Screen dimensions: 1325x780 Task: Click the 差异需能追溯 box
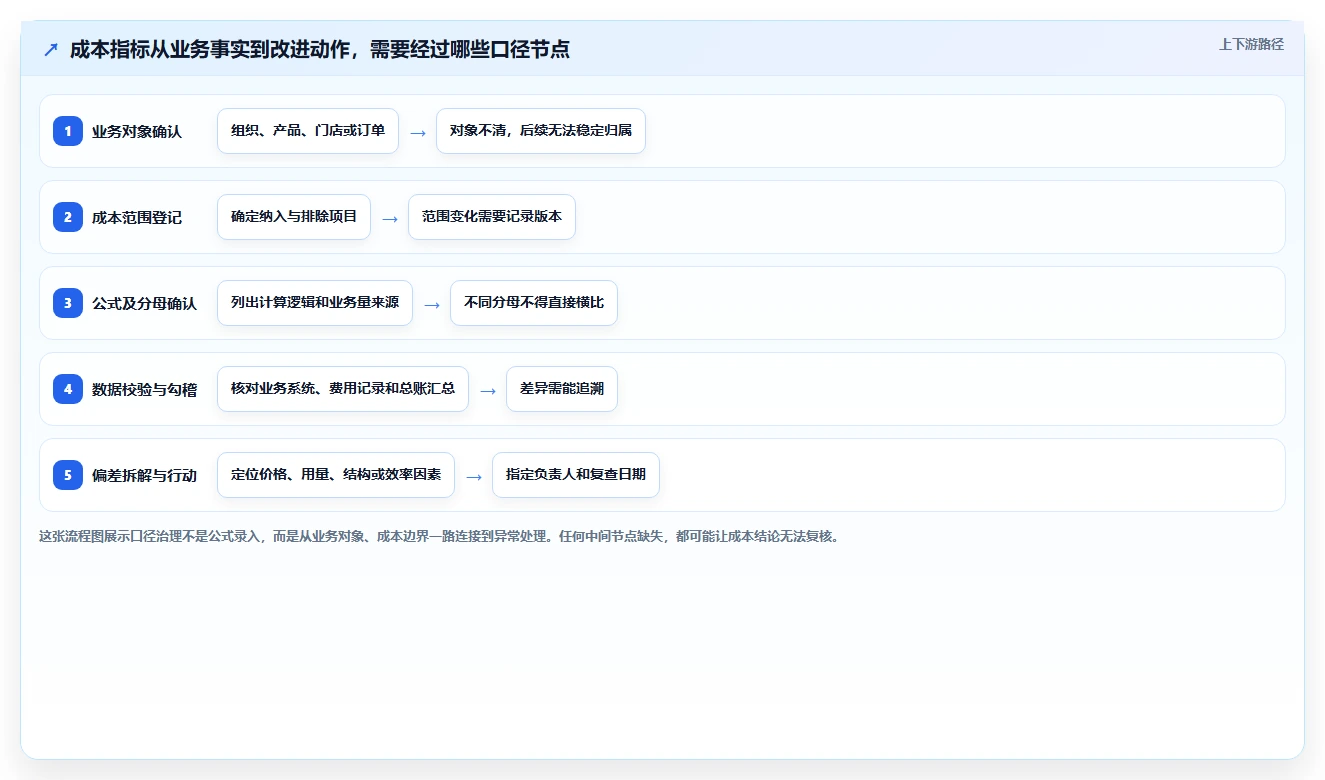coord(562,389)
